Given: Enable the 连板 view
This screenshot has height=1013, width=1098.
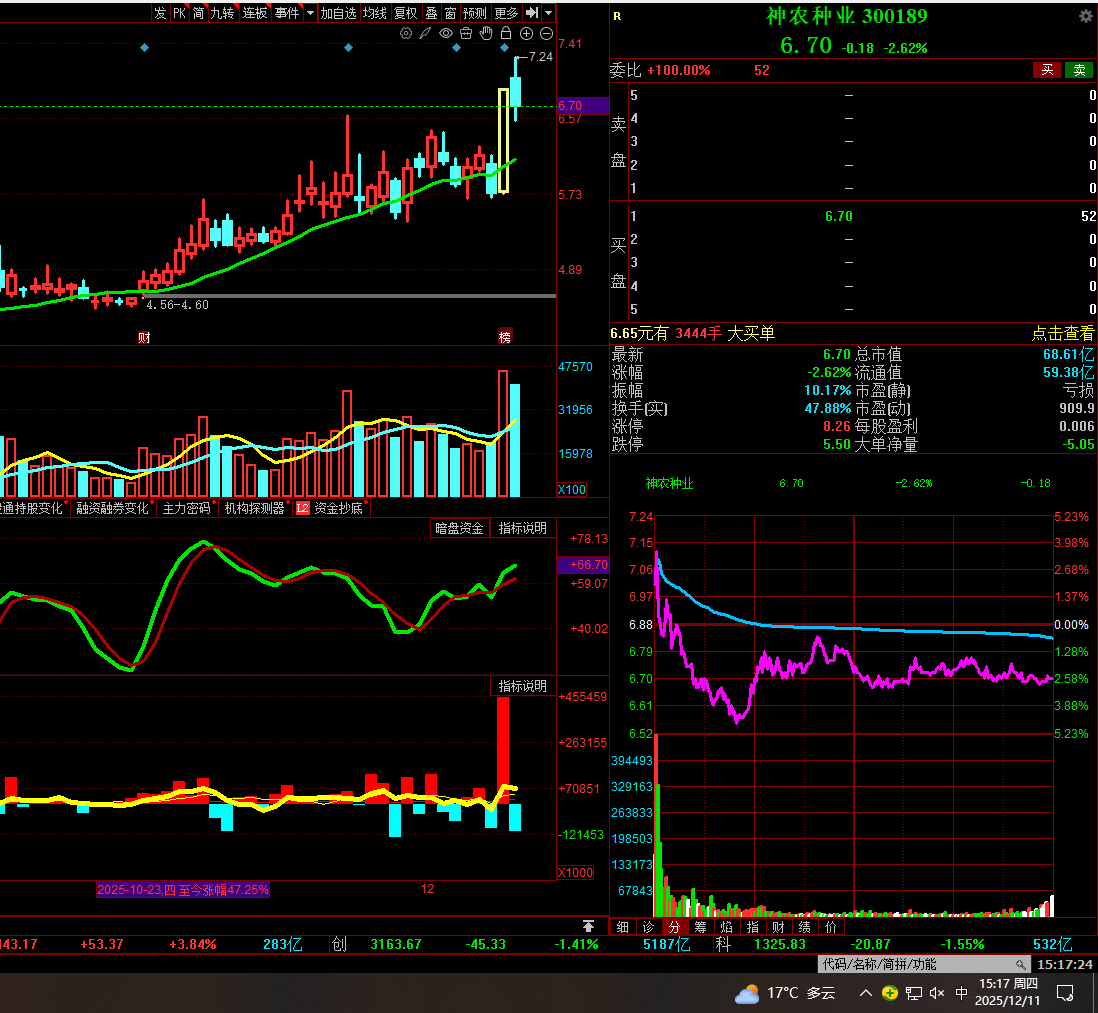Looking at the screenshot, I should (255, 13).
